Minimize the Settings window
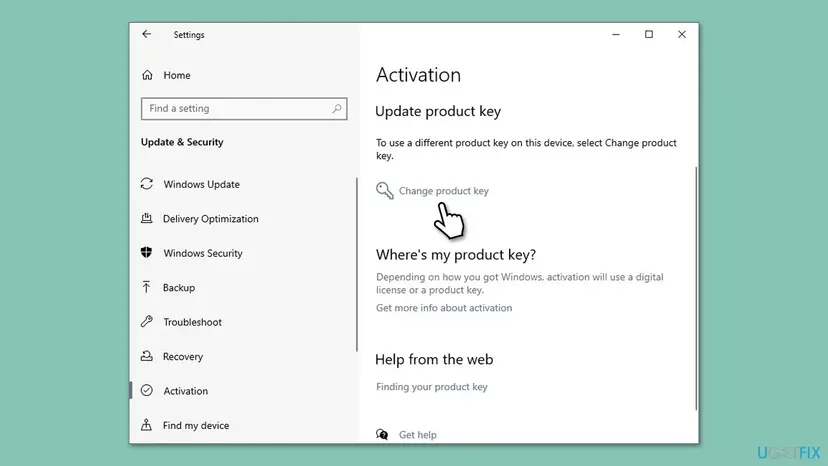 coord(616,34)
